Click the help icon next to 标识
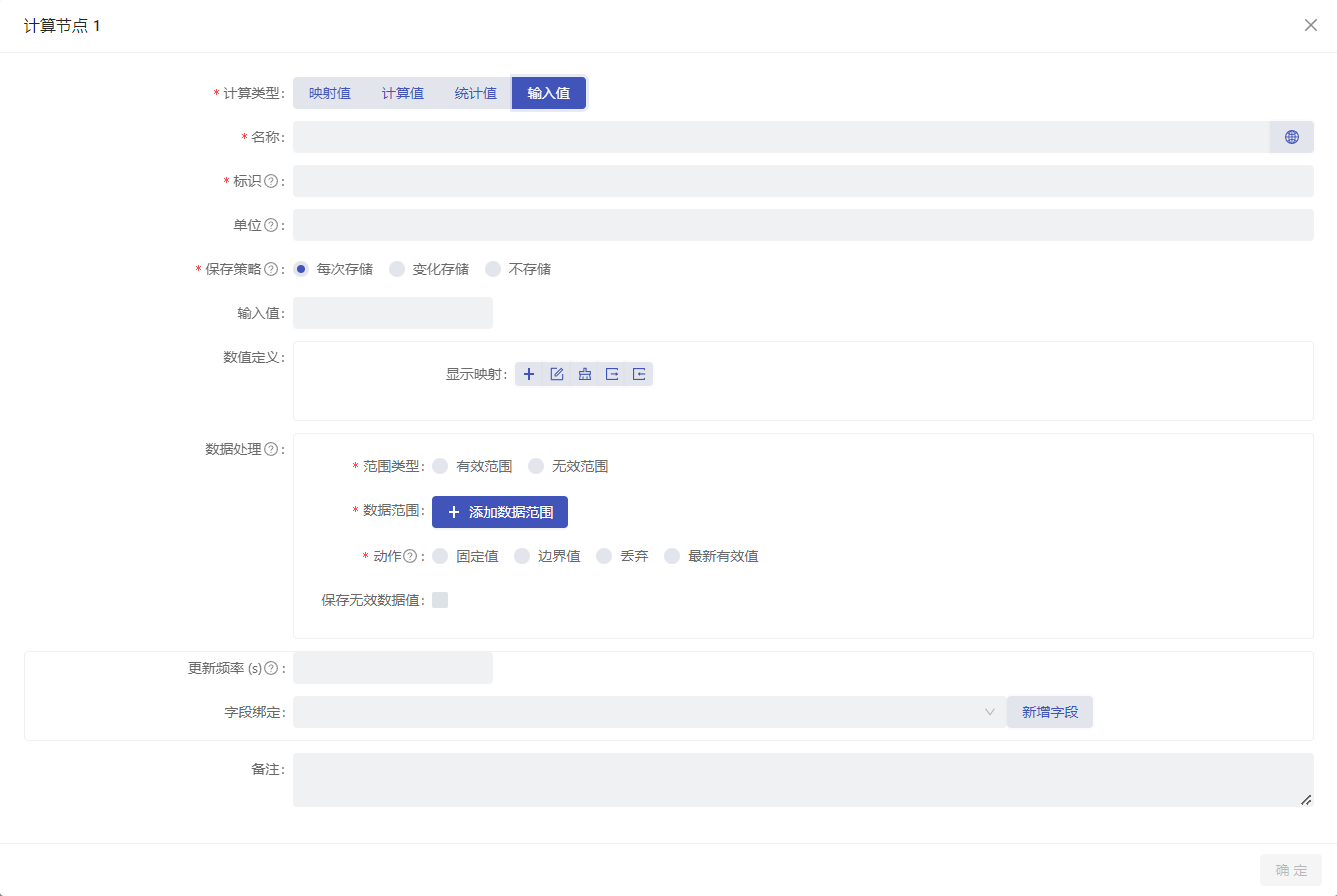 pos(270,181)
